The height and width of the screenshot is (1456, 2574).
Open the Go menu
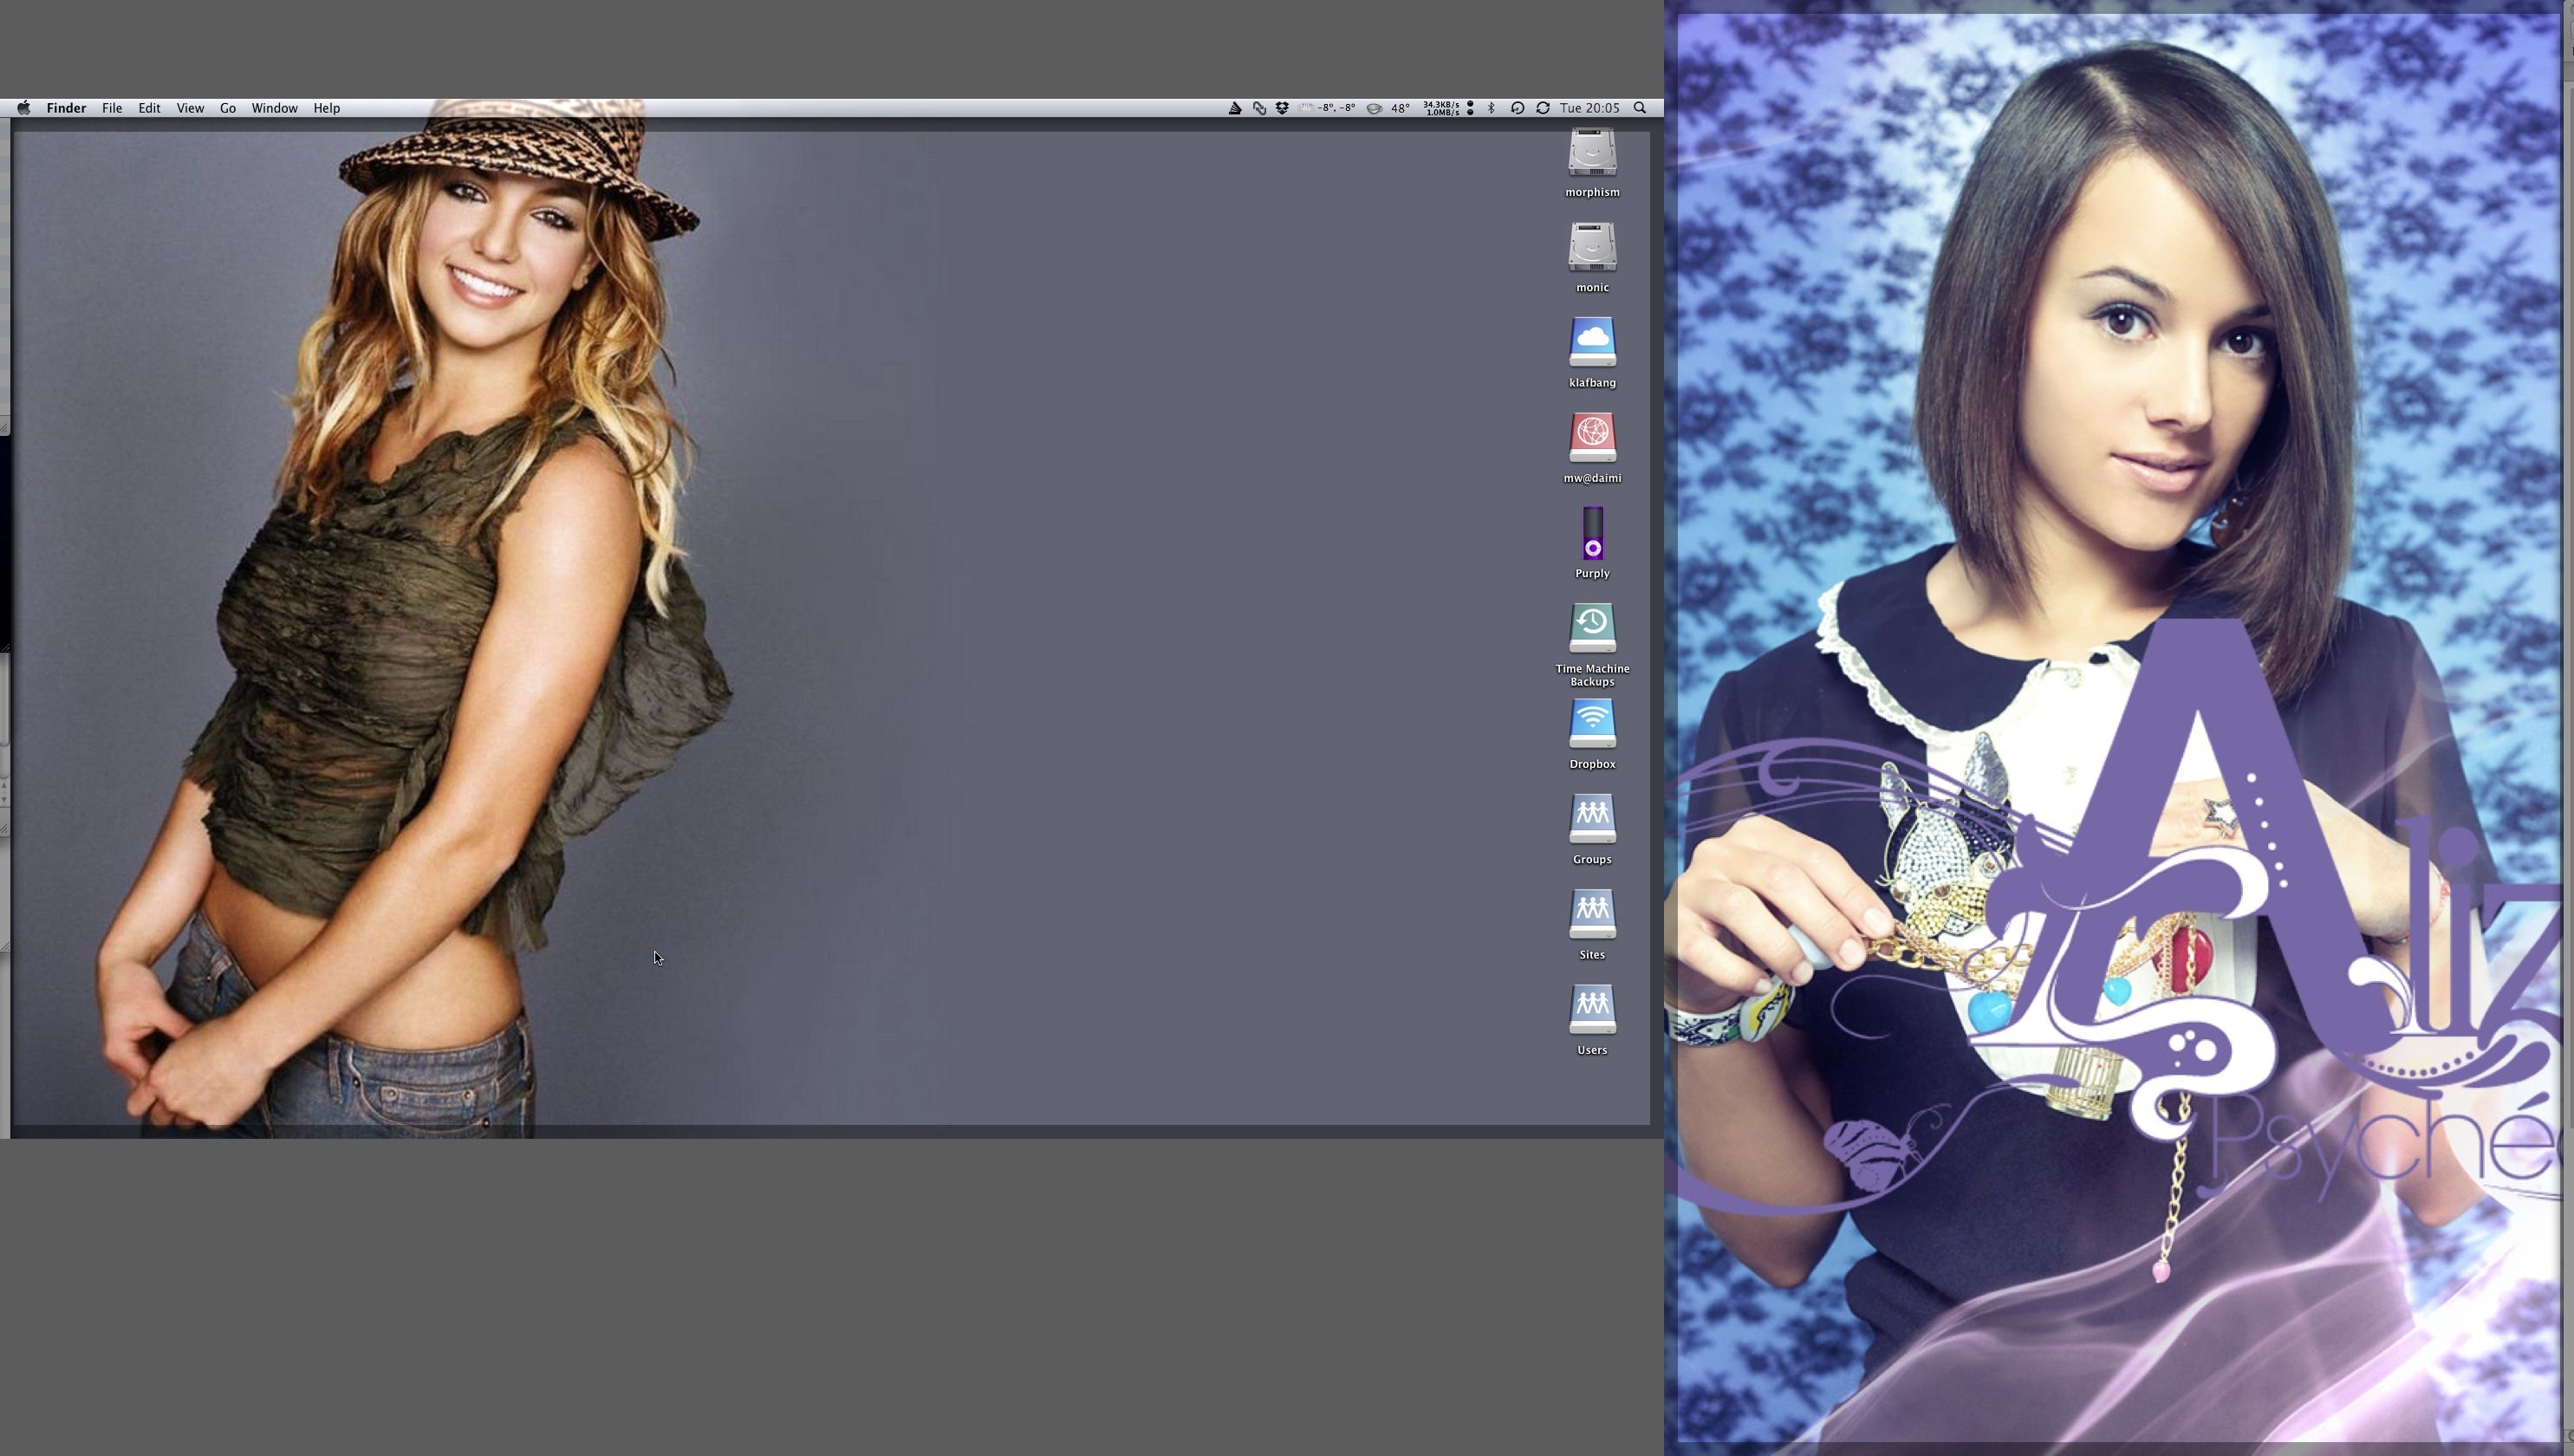(228, 108)
